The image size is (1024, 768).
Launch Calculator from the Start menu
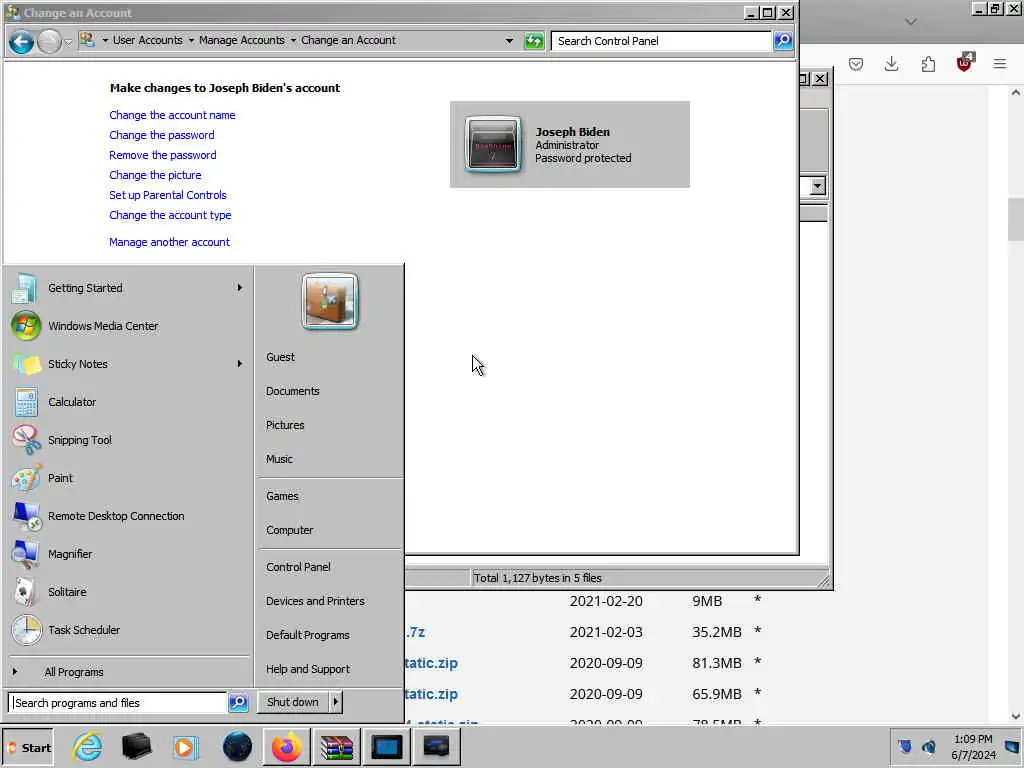[x=127, y=402]
